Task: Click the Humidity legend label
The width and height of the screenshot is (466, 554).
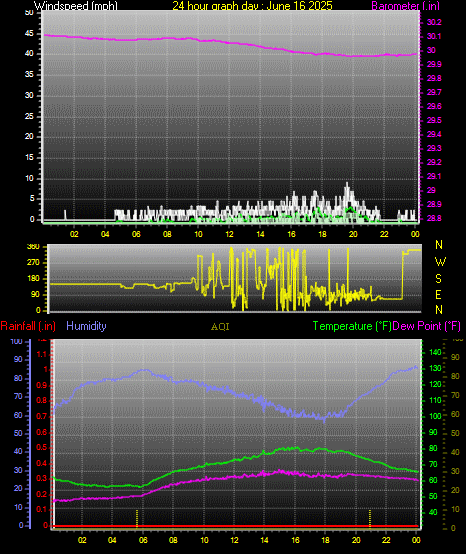Action: pos(86,326)
